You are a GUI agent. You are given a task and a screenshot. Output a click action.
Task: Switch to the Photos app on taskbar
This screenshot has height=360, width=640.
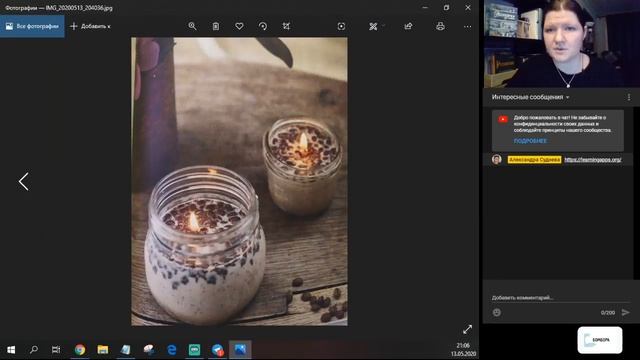pos(240,350)
